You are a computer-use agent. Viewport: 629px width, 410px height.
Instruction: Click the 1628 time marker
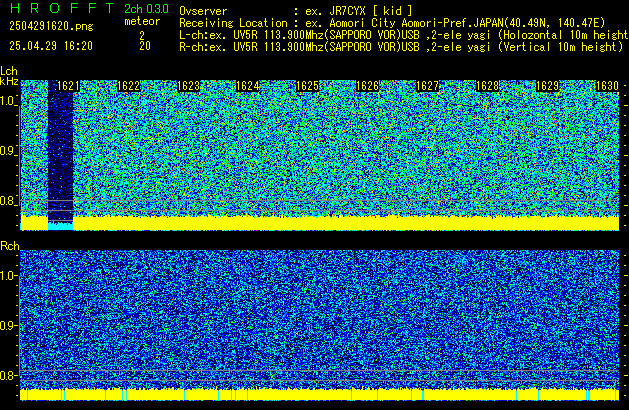click(x=487, y=86)
